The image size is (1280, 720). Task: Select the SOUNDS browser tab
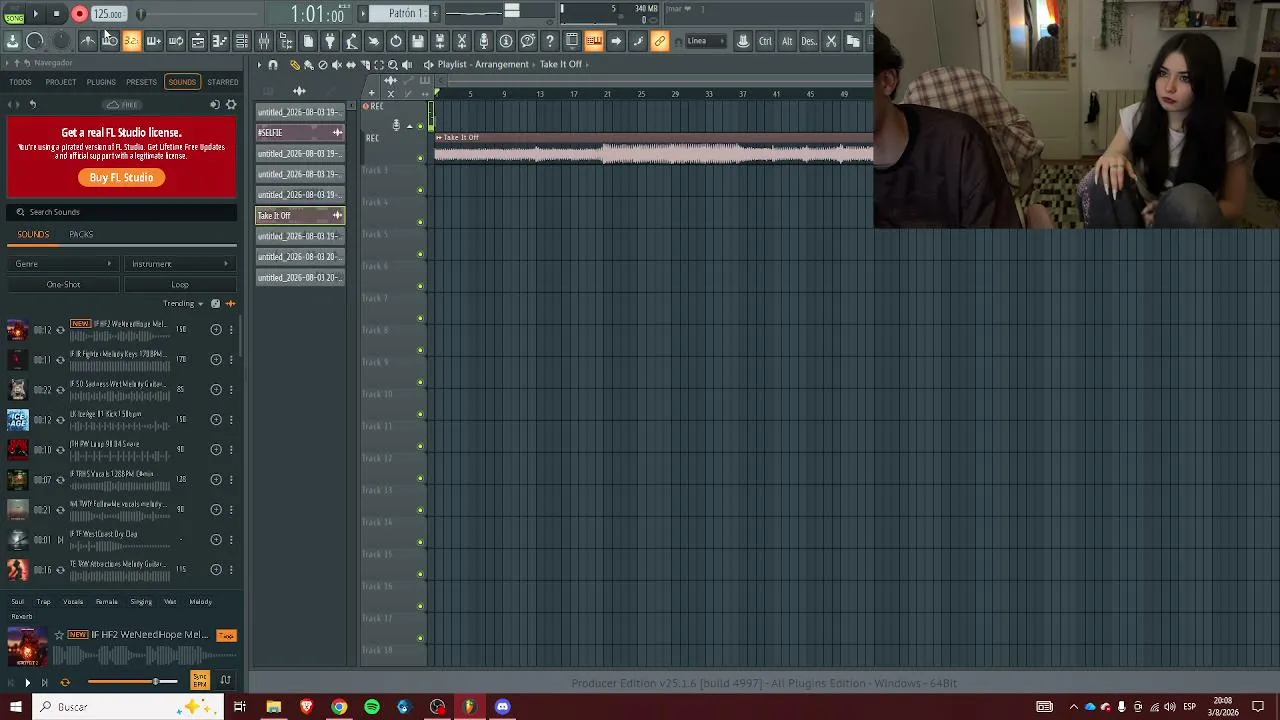click(182, 82)
